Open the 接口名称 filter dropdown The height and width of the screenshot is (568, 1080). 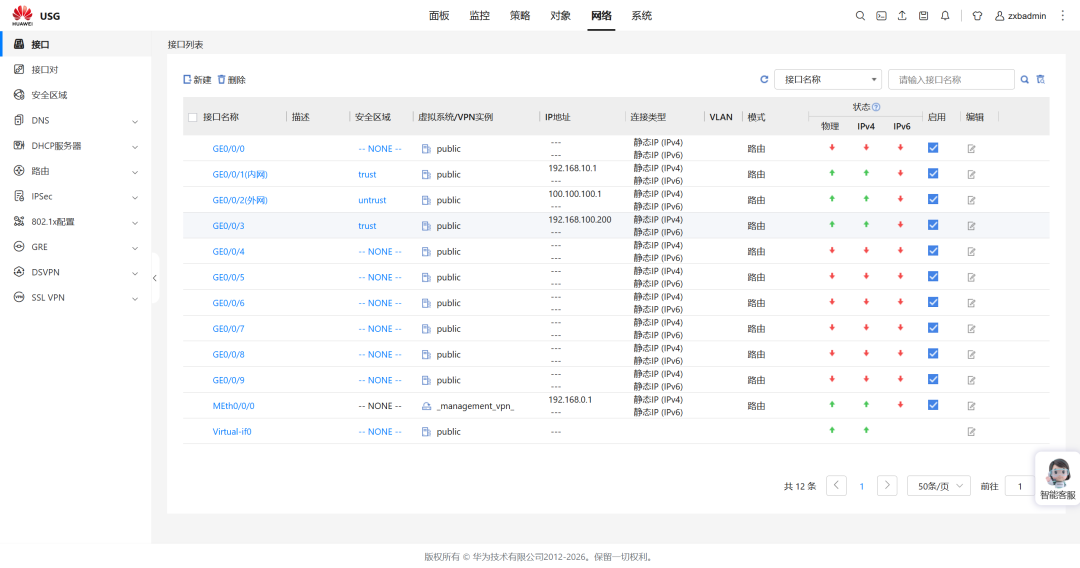click(828, 79)
